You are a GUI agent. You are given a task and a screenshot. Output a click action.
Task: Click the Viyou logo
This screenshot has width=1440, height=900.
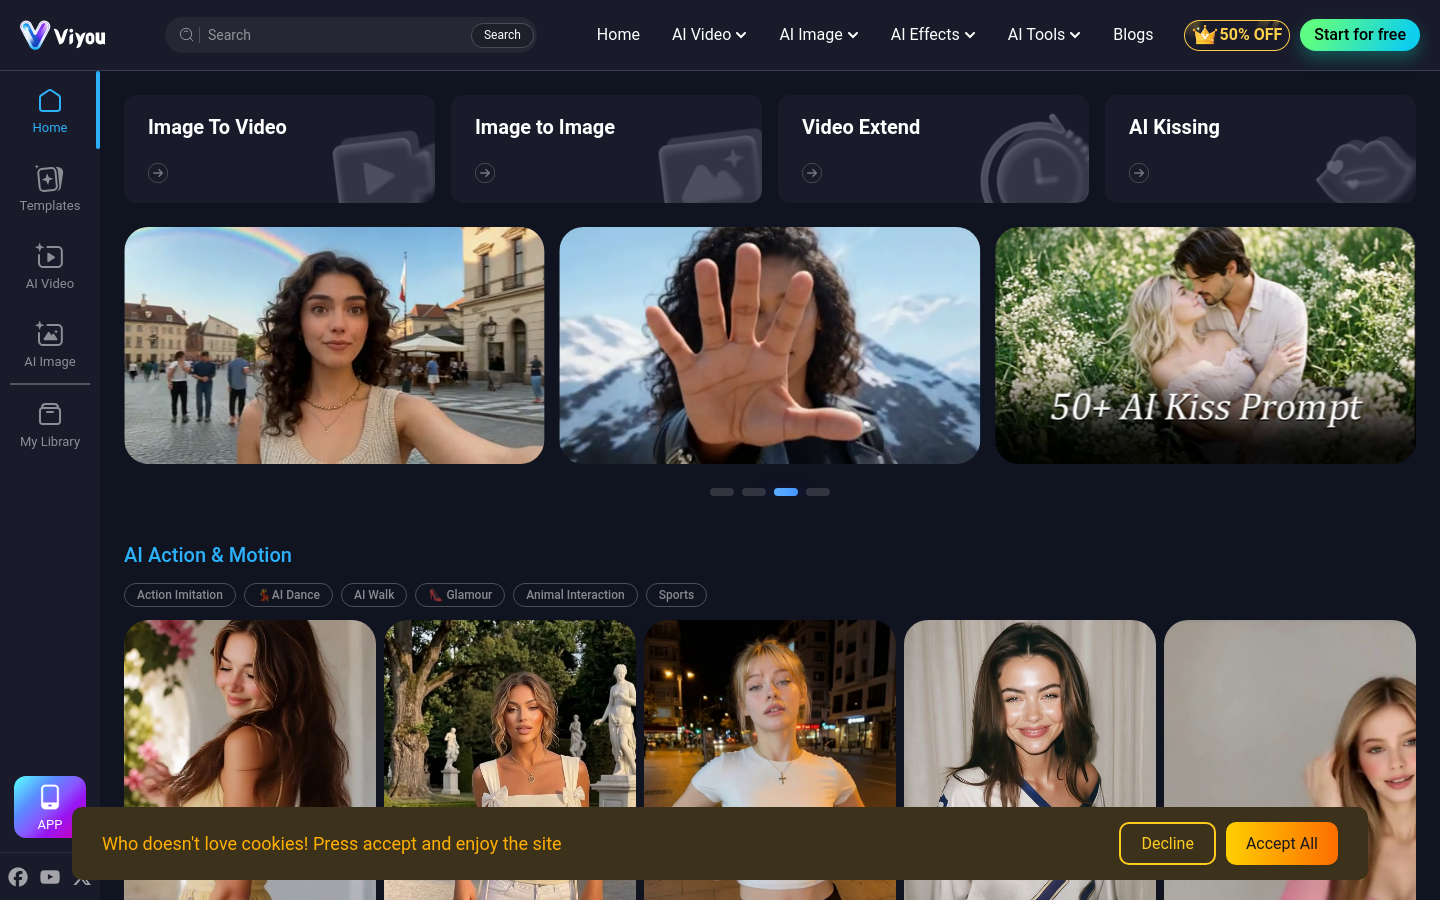[x=62, y=35]
